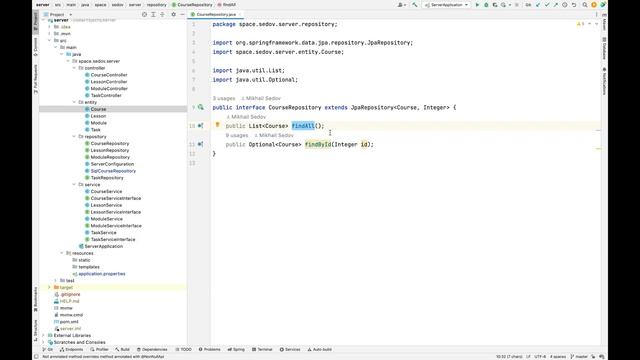The image size is (640, 360).
Task: Click the yellow intention lightbulb
Action: pos(218,125)
